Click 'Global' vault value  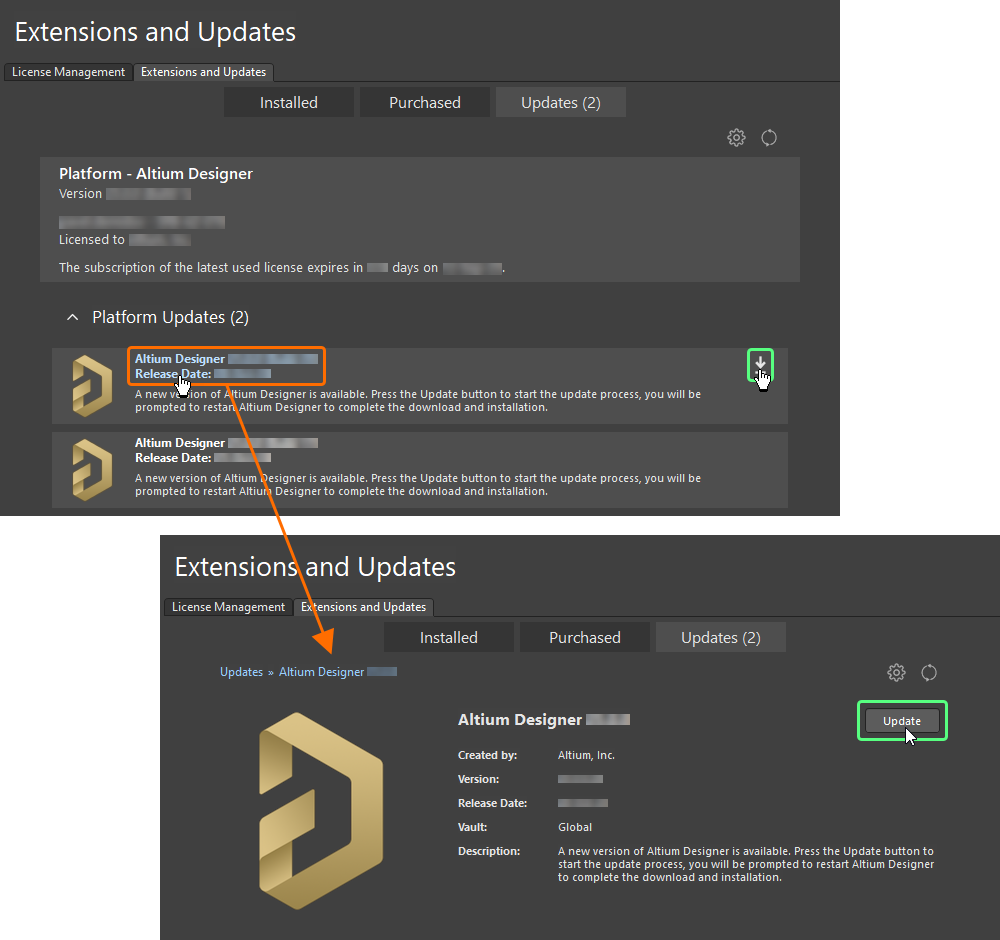coord(575,827)
